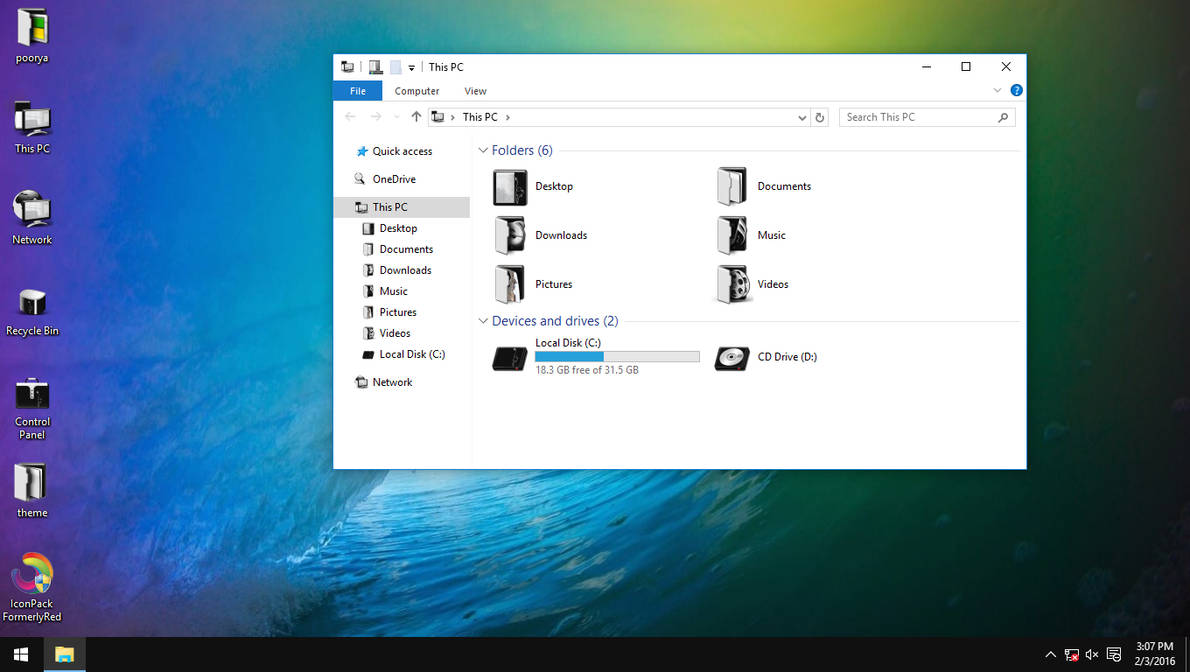Unmute the volume in the system tray
1190x672 pixels.
1092,655
